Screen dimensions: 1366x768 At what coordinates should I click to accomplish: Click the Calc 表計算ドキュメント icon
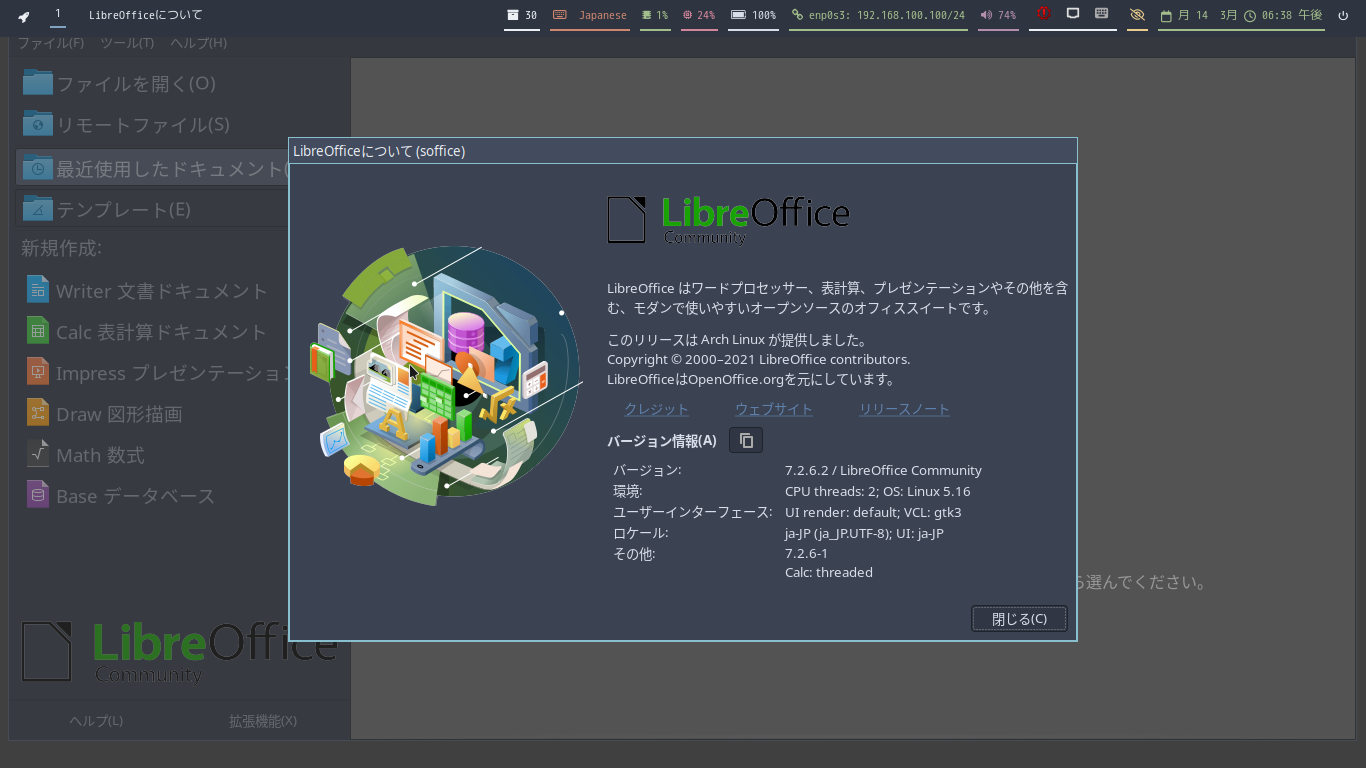tap(38, 331)
